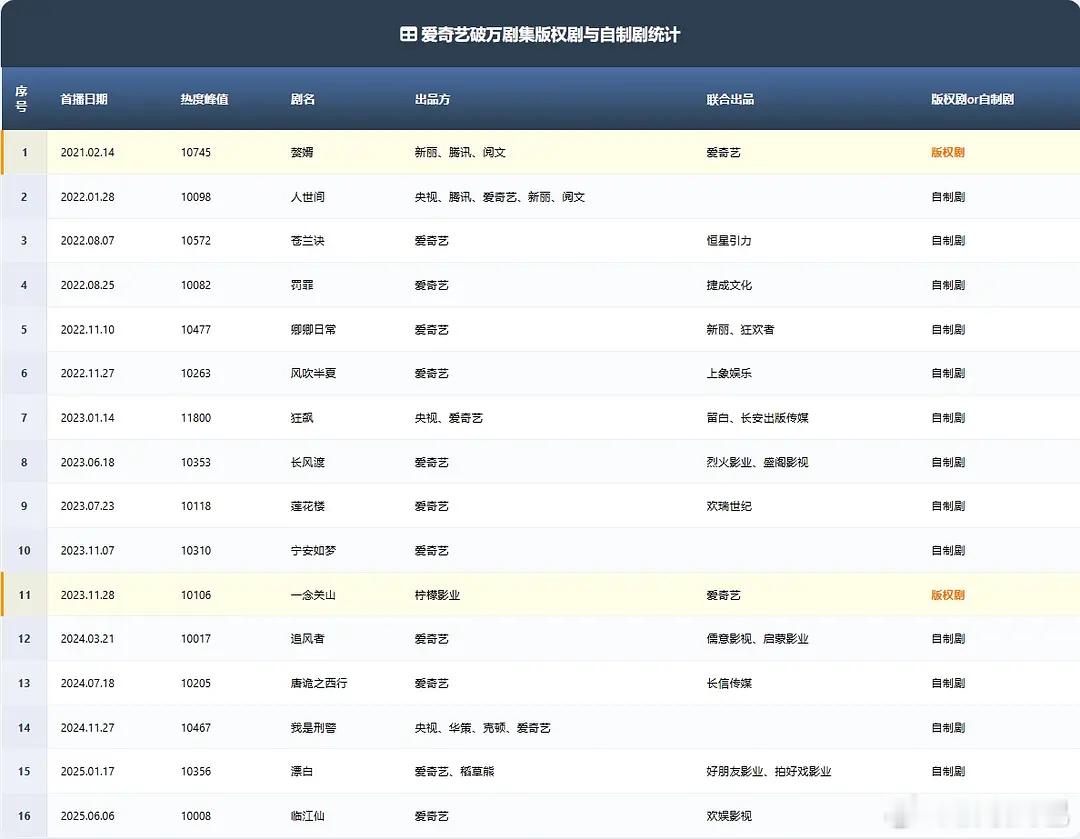Click the peak value 10017
The width and height of the screenshot is (1080, 839).
(x=196, y=639)
